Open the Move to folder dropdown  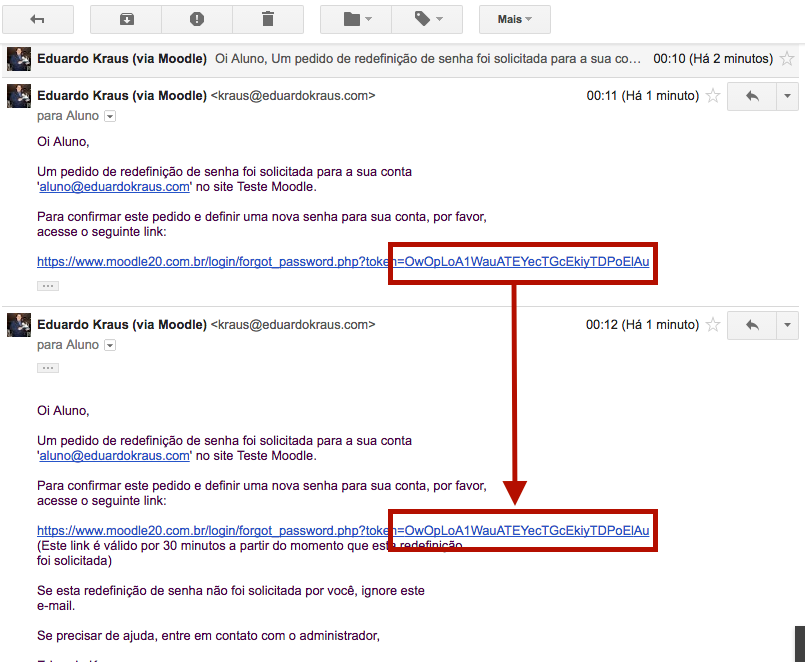pos(356,20)
